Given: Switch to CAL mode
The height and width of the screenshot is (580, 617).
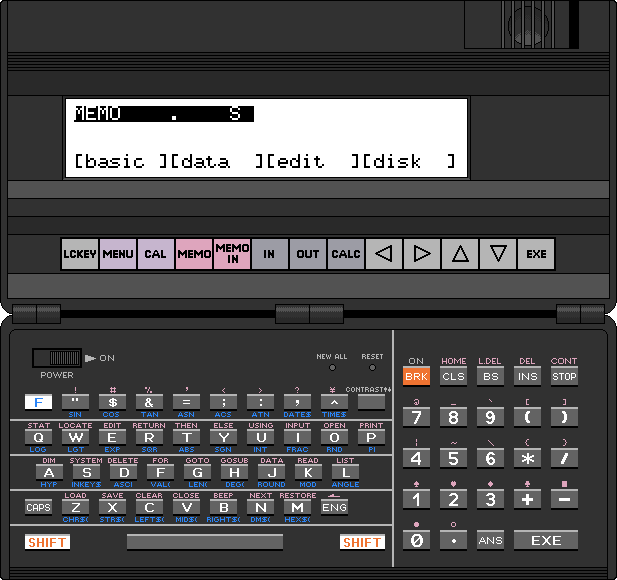Looking at the screenshot, I should (x=156, y=254).
